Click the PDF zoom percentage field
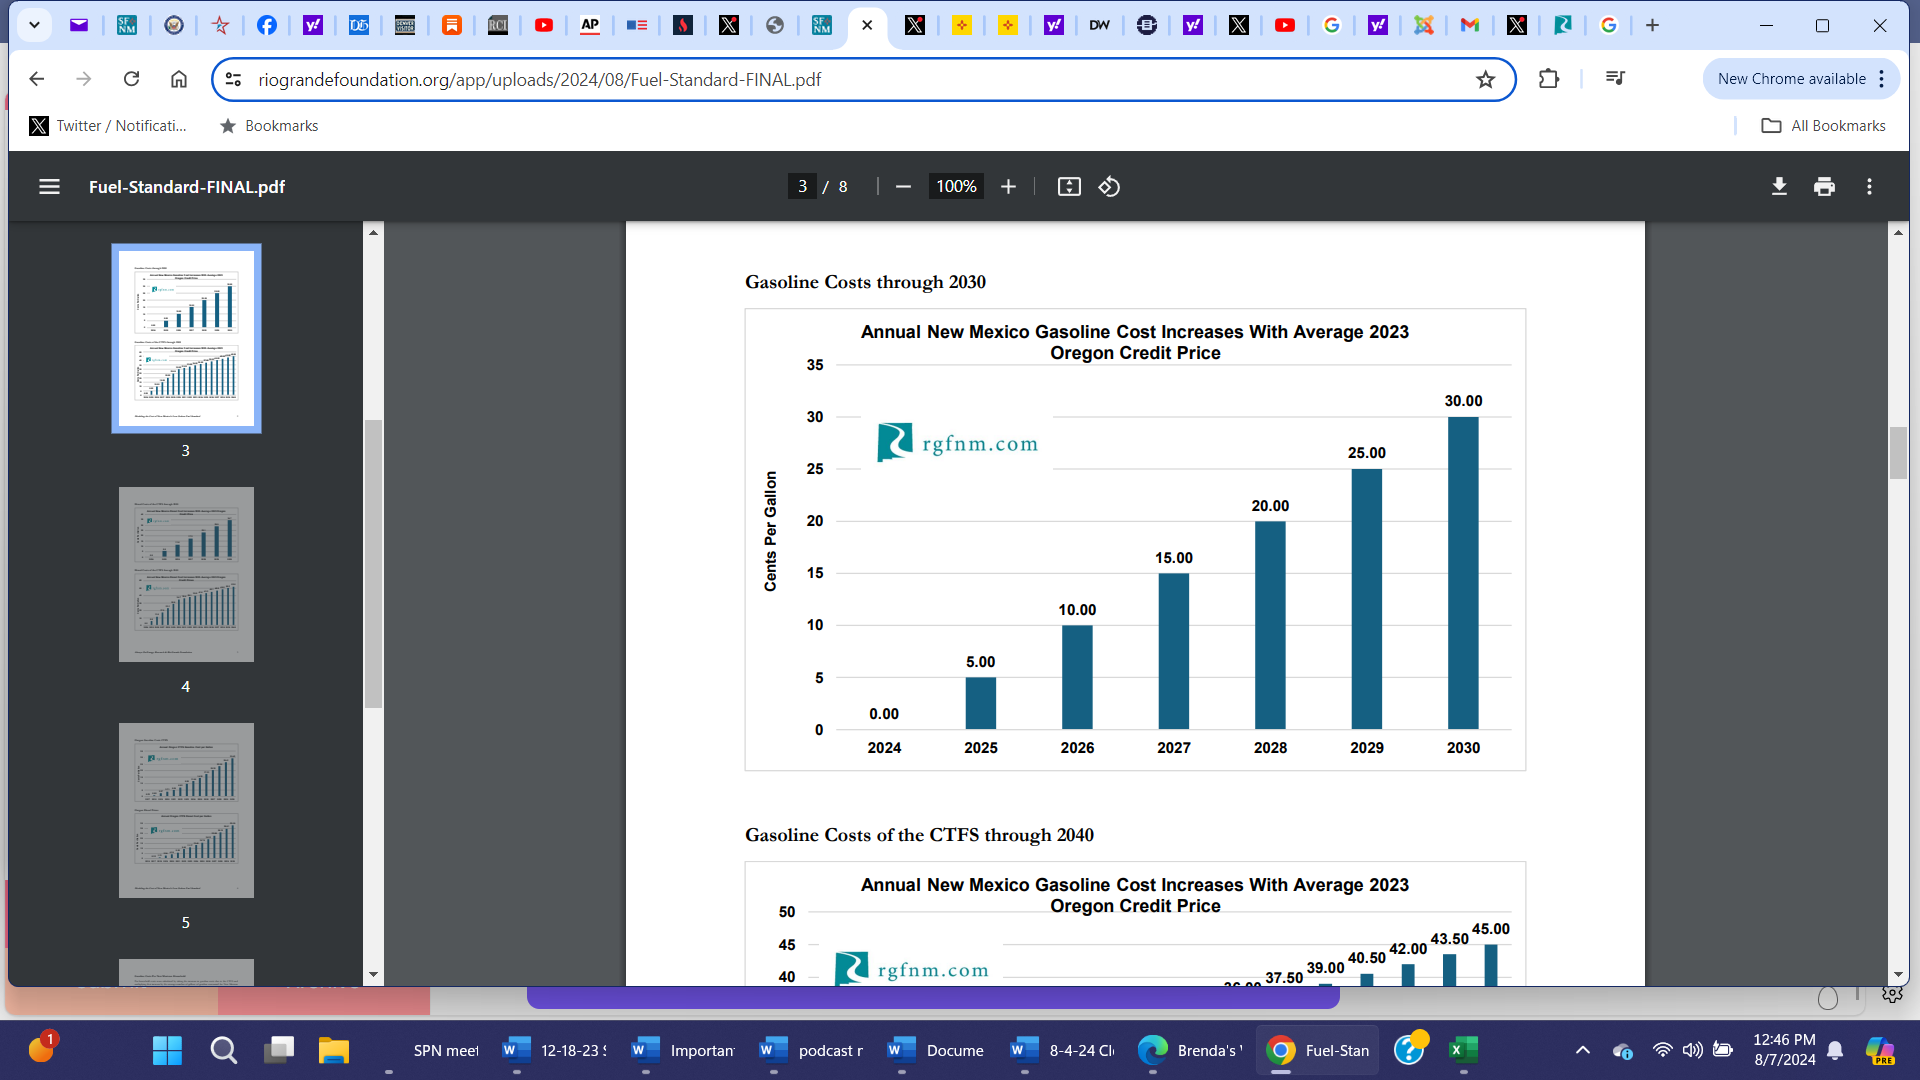Screen dimensions: 1920x1080 point(956,187)
